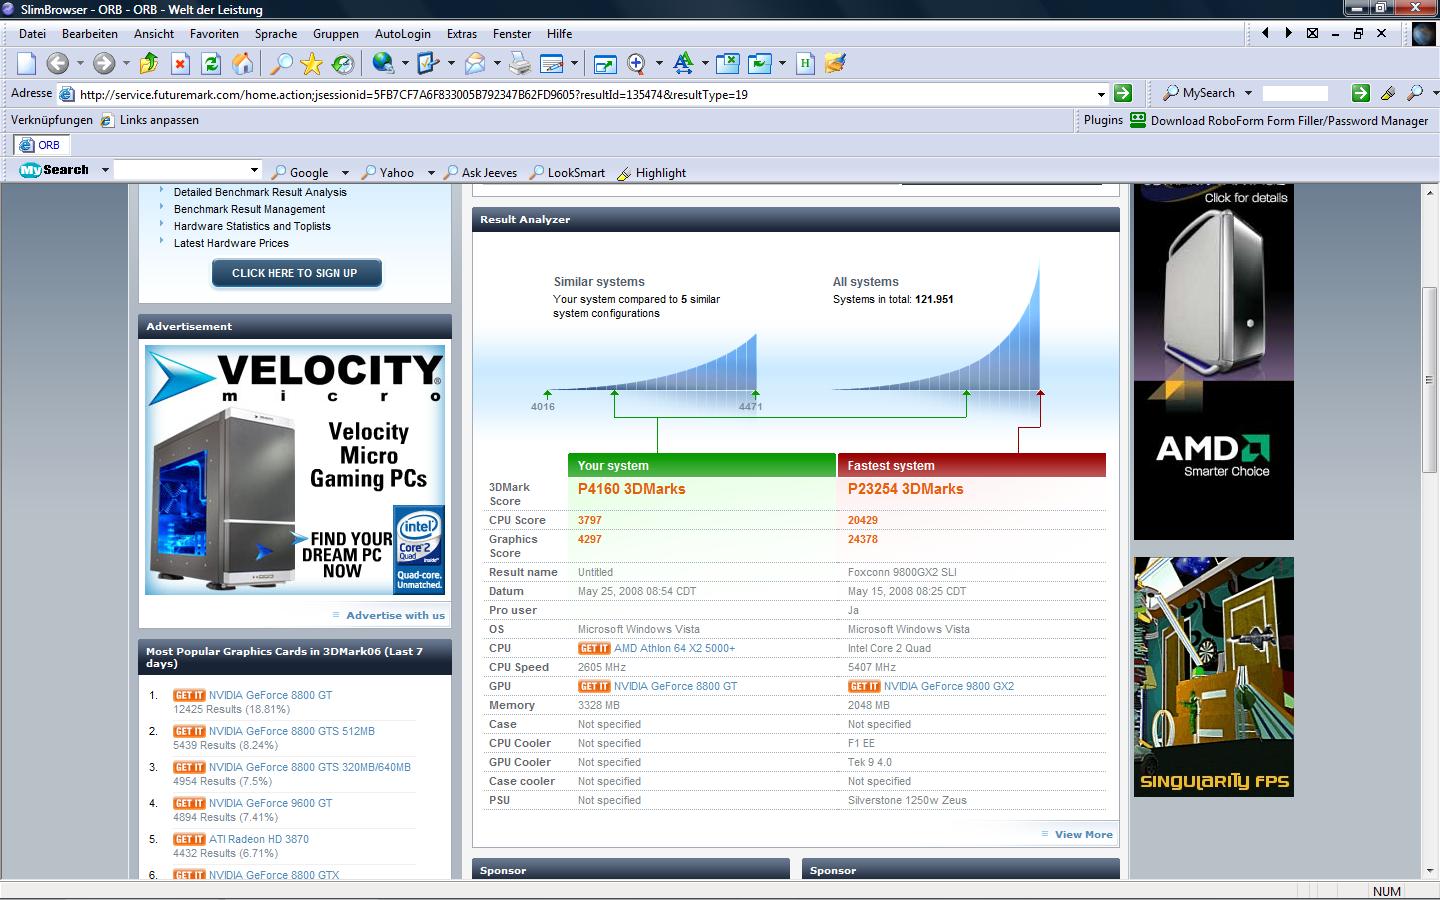Screen dimensions: 1440x900
Task: Expand the address bar URL dropdown
Action: (x=1101, y=94)
